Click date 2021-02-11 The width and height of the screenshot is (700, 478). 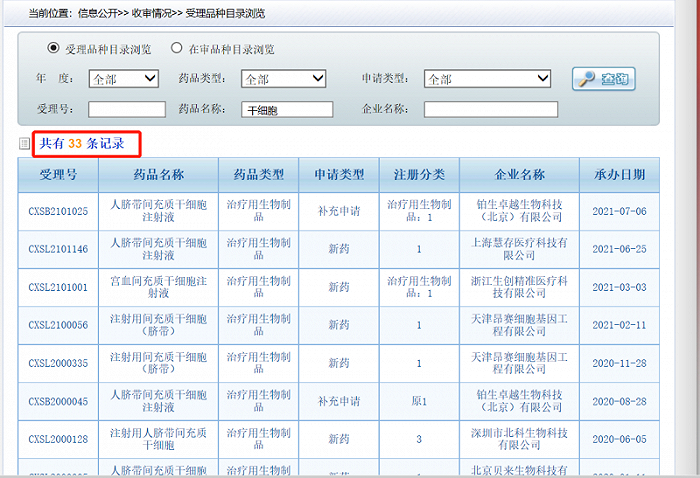point(620,325)
